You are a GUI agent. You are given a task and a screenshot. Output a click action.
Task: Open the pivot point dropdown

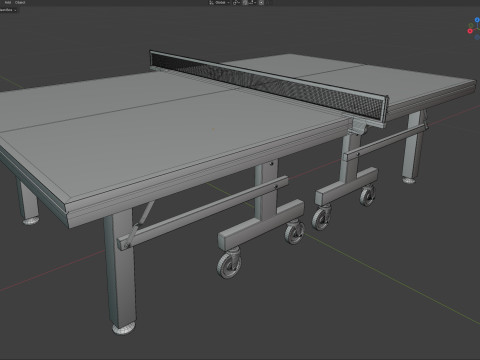(x=236, y=3)
